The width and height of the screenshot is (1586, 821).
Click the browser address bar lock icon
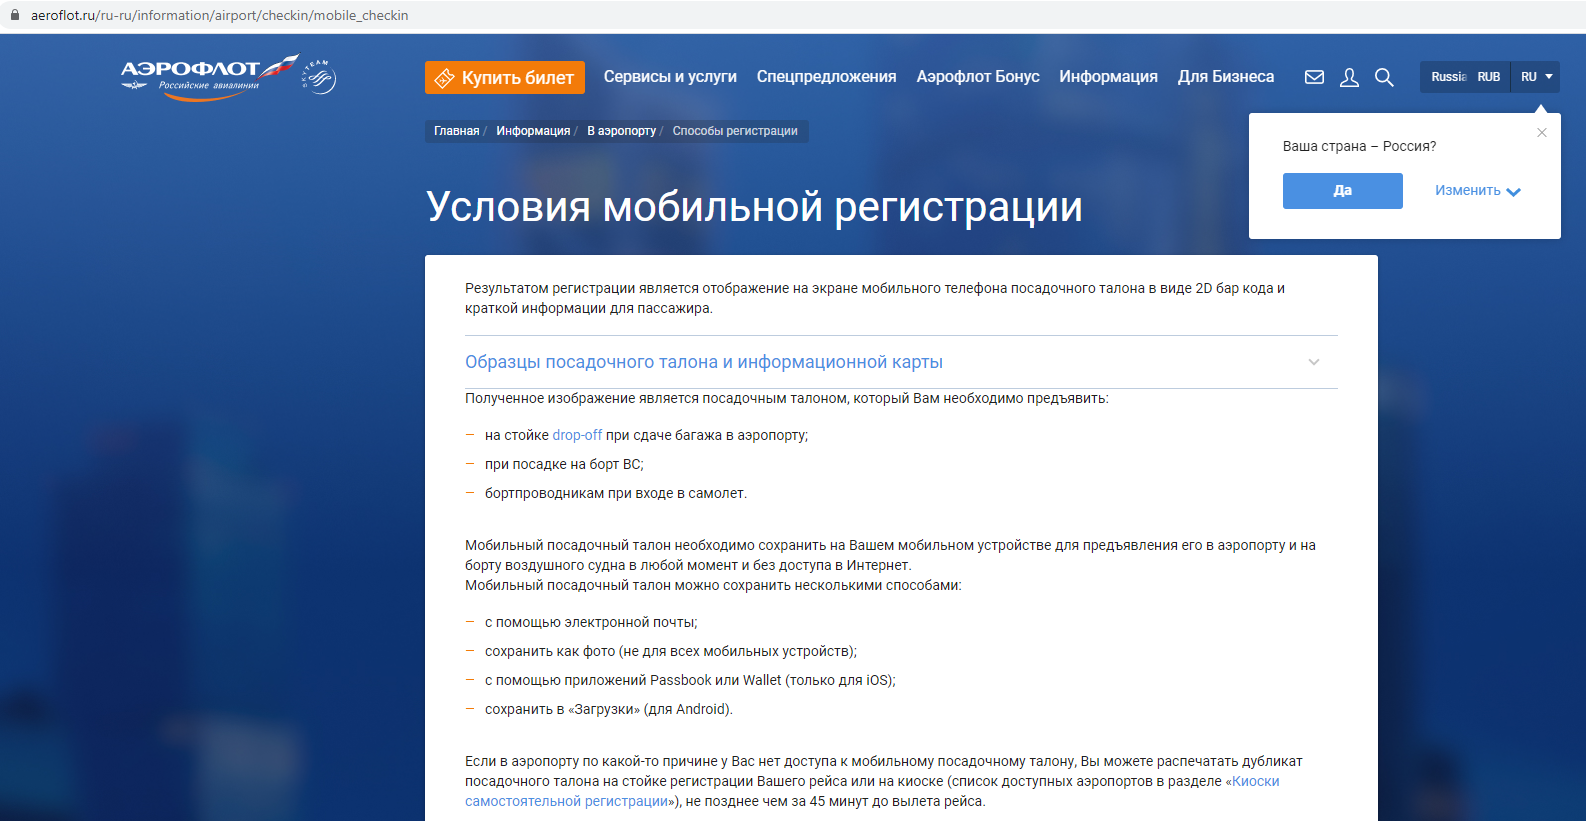tap(15, 15)
